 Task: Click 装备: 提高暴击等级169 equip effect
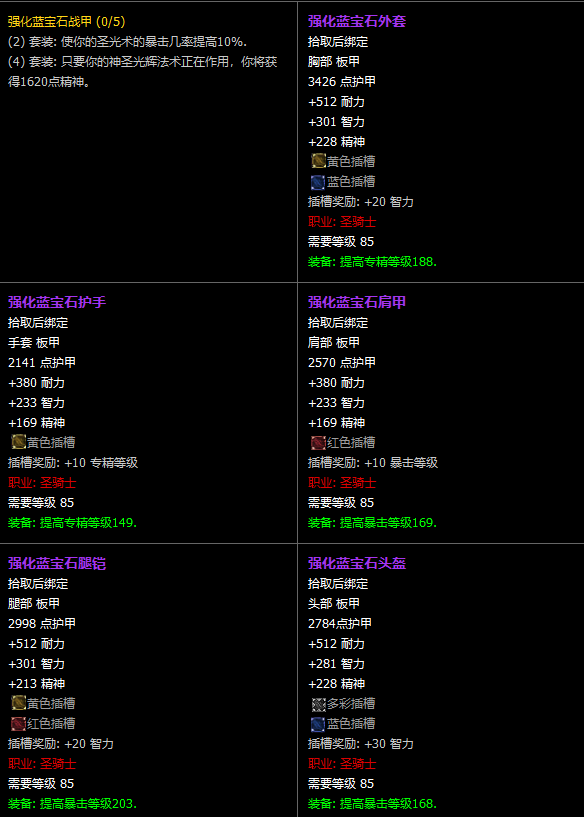click(372, 523)
